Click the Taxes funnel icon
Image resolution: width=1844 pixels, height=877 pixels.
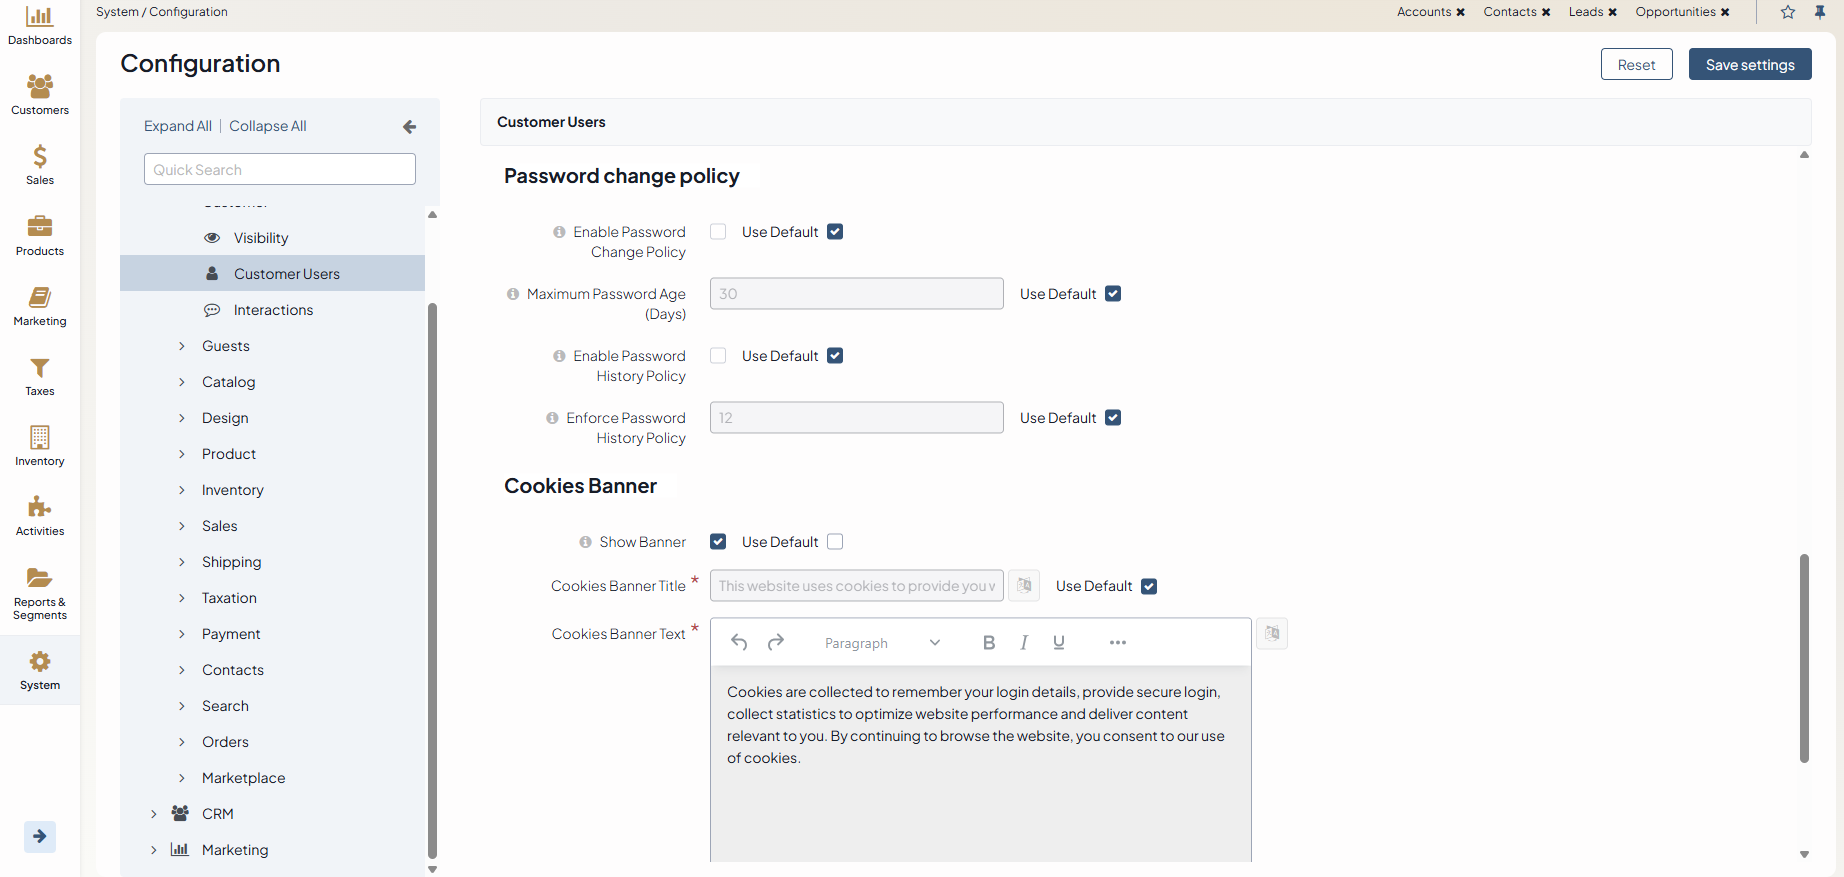pyautogui.click(x=40, y=368)
